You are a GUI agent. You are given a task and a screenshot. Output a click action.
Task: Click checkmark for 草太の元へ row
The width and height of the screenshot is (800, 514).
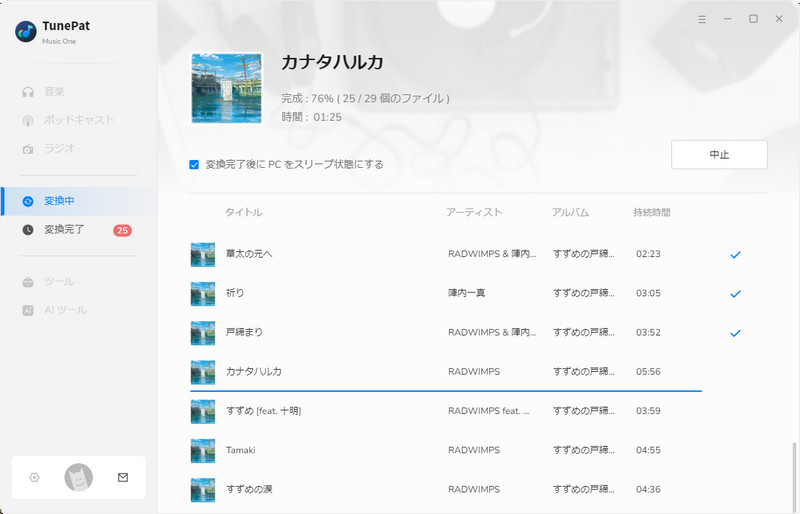pyautogui.click(x=735, y=254)
